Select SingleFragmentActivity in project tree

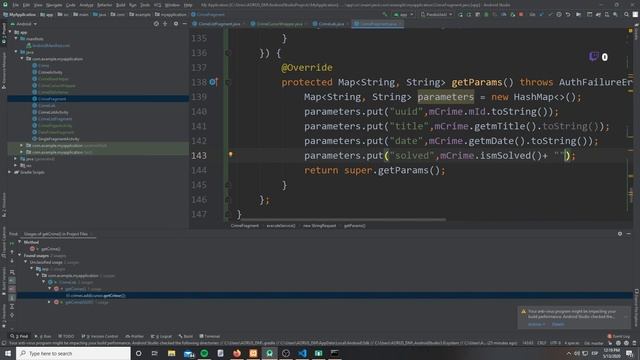coord(58,139)
